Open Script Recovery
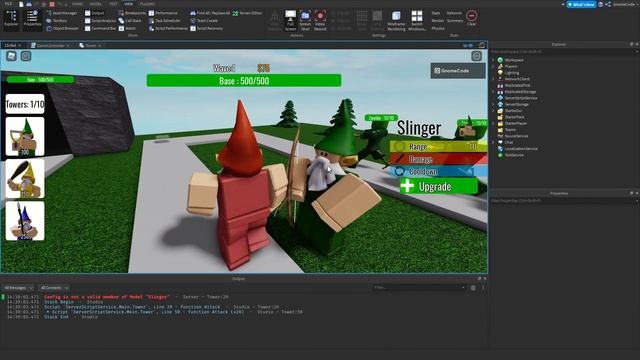This screenshot has height=360, width=640. [207, 28]
